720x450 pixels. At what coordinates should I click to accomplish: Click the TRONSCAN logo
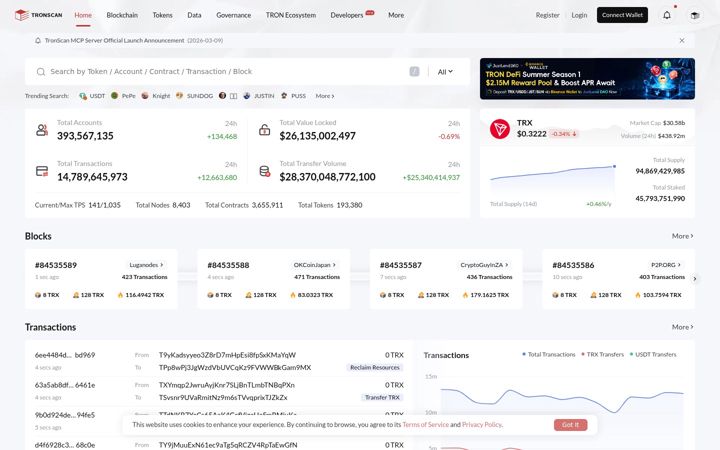pos(38,15)
